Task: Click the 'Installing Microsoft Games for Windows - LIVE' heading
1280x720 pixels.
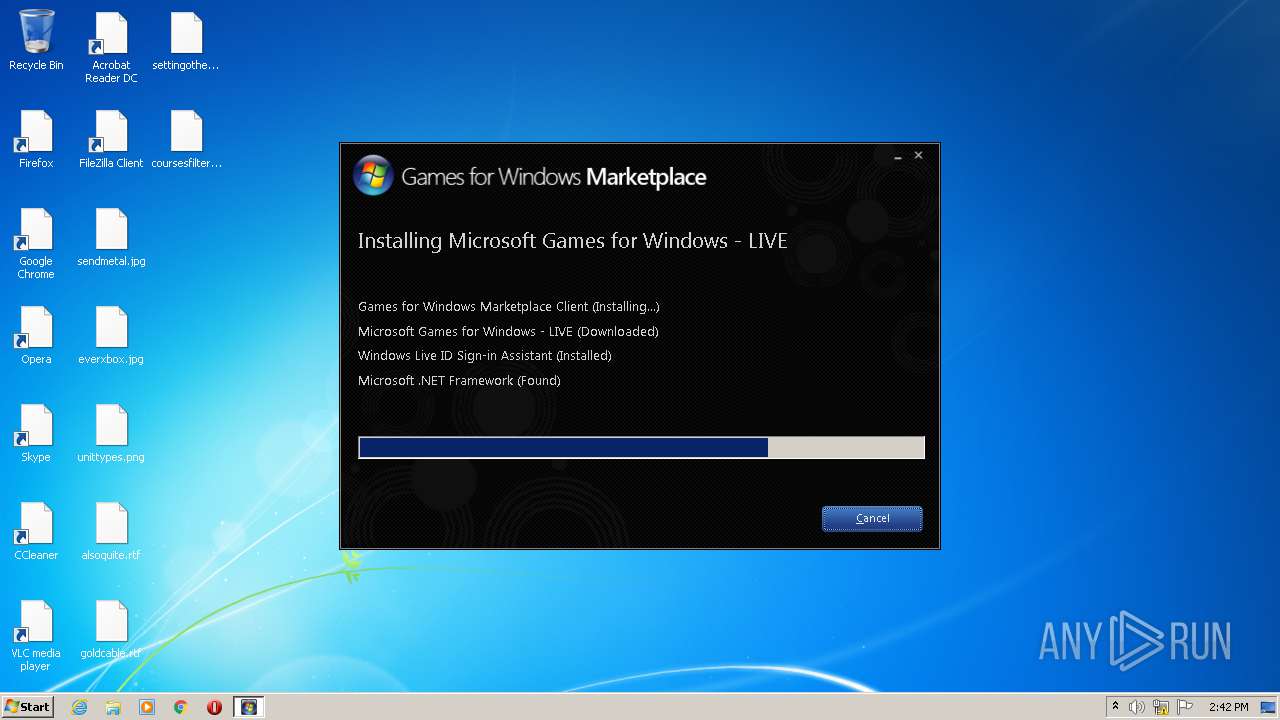Action: coord(573,241)
